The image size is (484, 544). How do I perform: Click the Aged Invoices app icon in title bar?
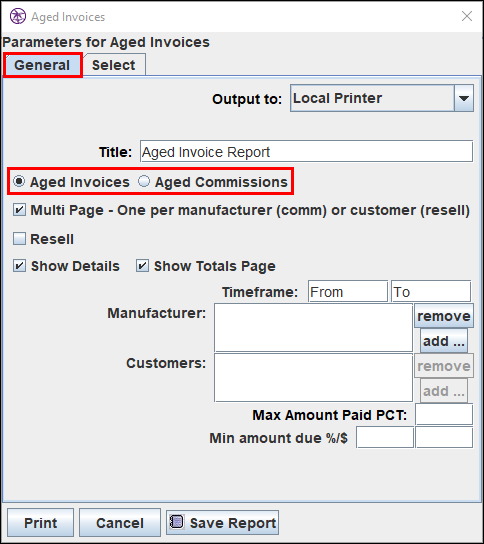coord(18,16)
